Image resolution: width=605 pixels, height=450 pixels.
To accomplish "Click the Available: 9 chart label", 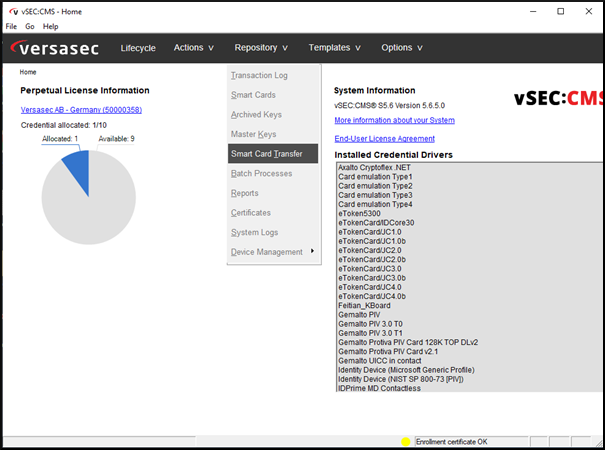I will [116, 139].
